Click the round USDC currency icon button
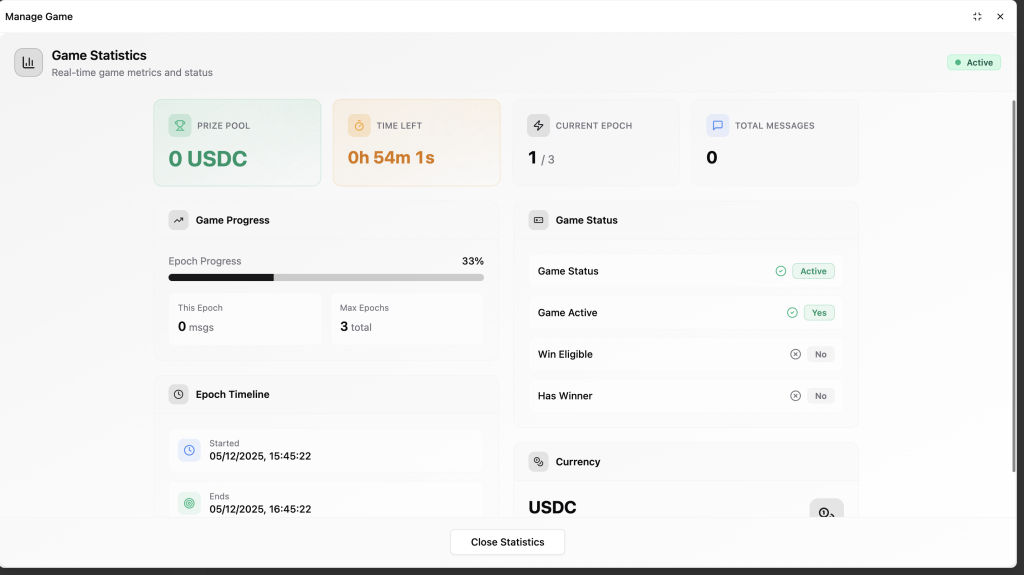The height and width of the screenshot is (575, 1024). point(825,510)
